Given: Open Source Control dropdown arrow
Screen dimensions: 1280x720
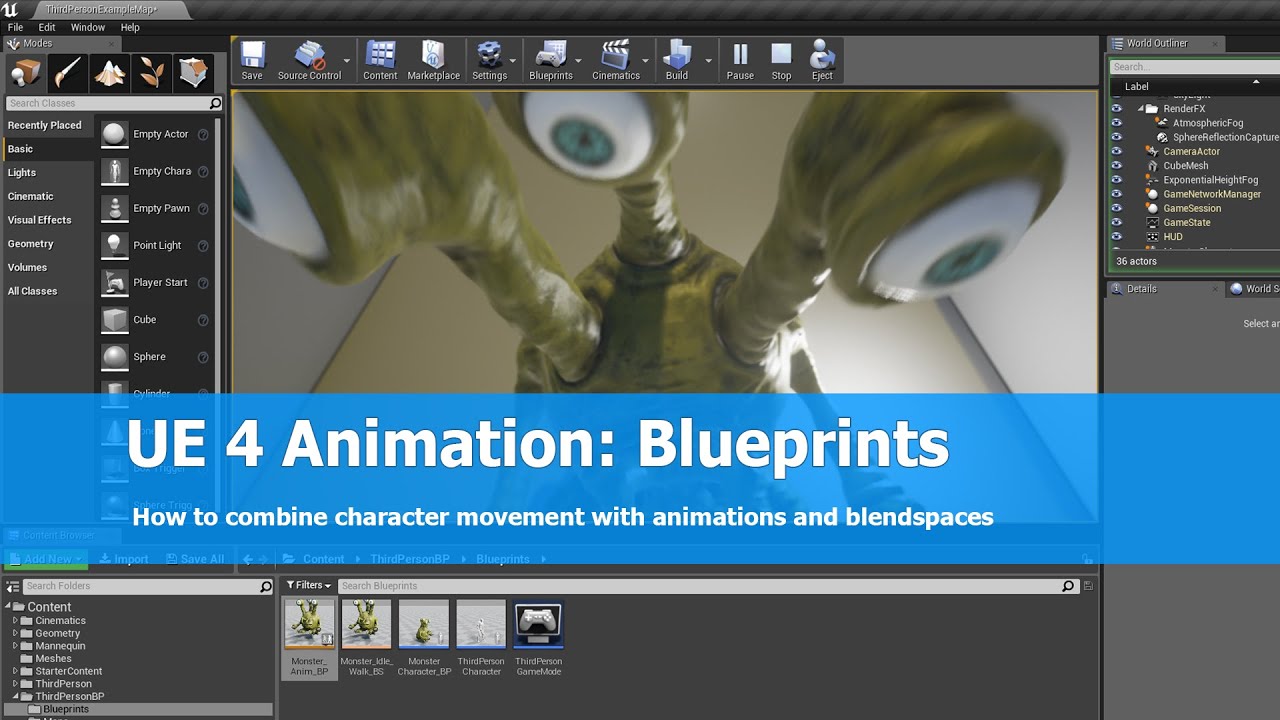Looking at the screenshot, I should pyautogui.click(x=348, y=61).
